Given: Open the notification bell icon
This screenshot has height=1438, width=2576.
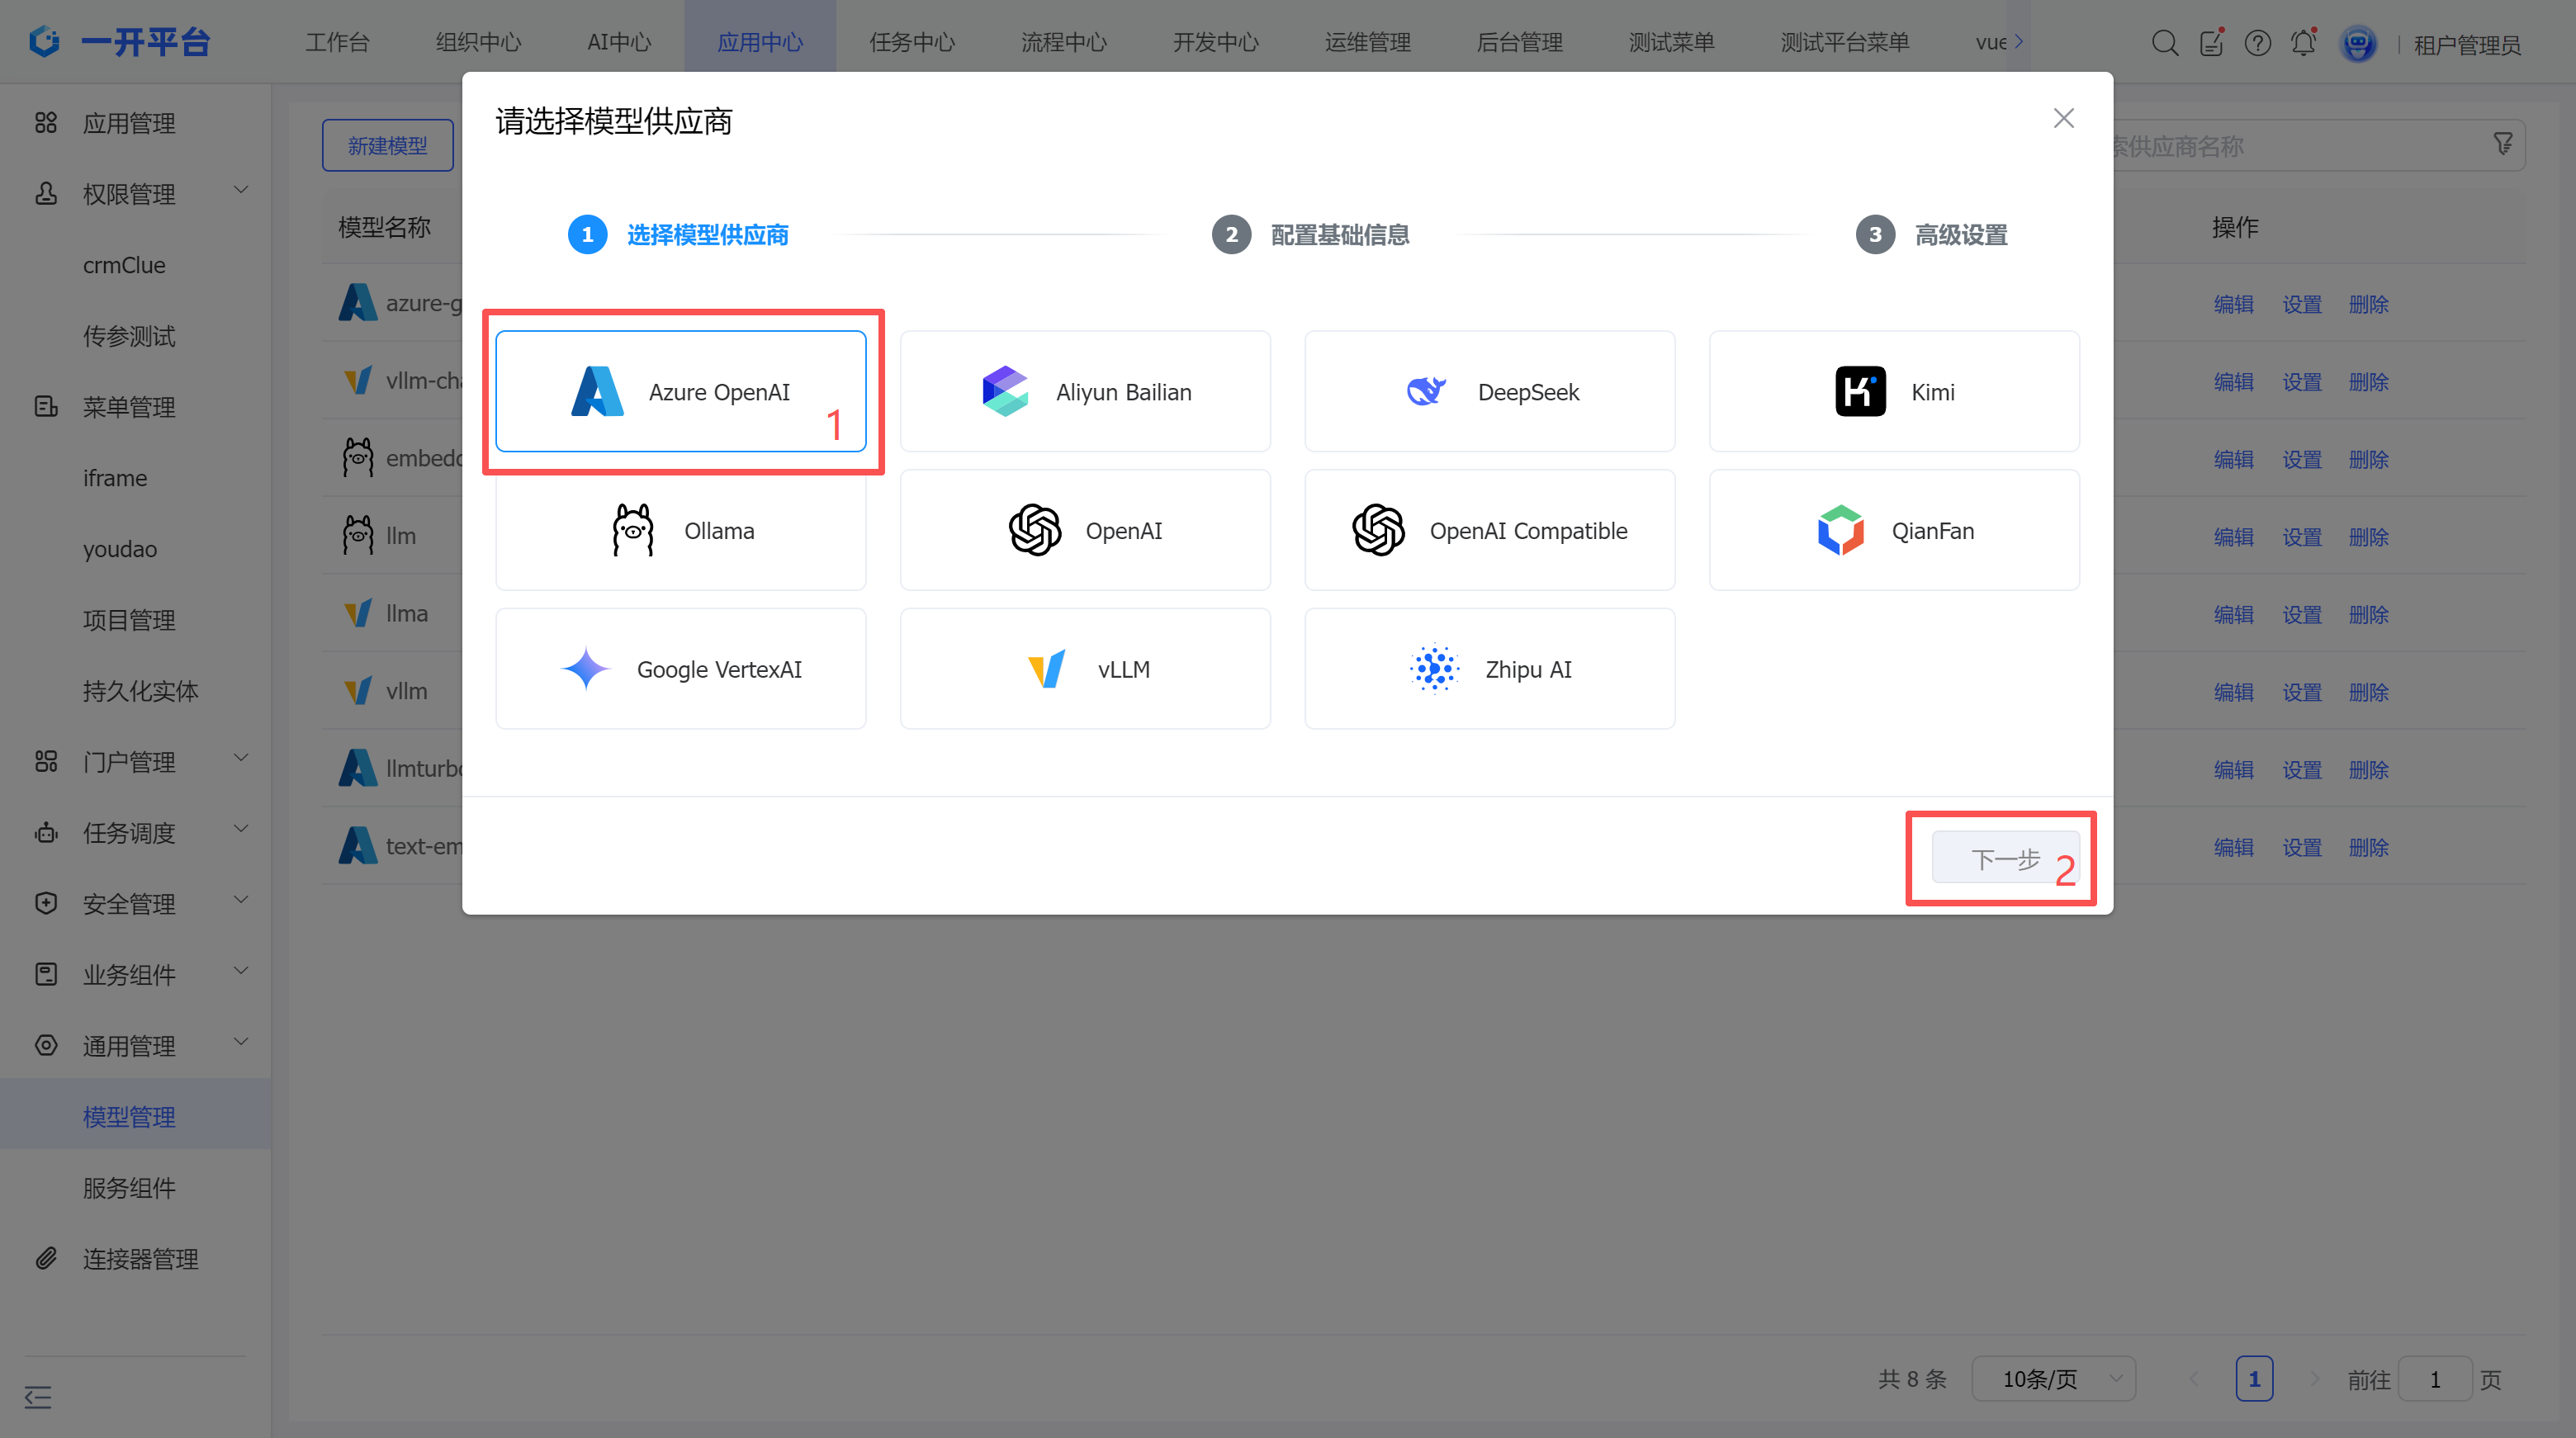Looking at the screenshot, I should (2303, 43).
